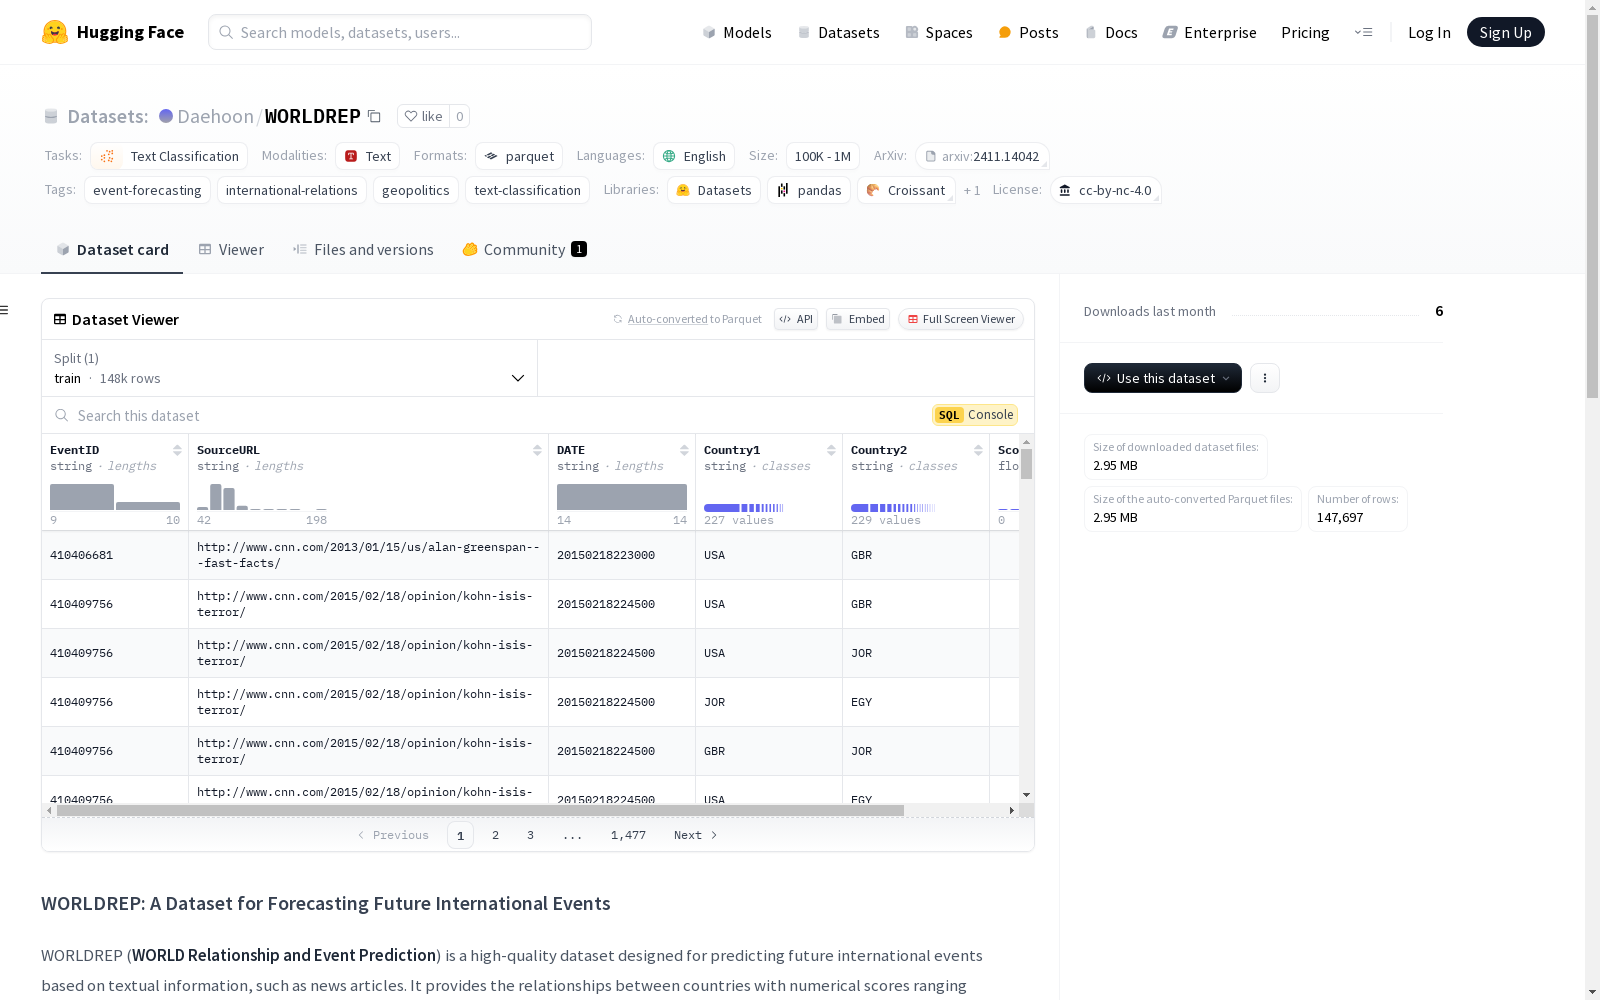This screenshot has height=1000, width=1600.
Task: Click the left sidebar toggle icon
Action: pyautogui.click(x=4, y=310)
